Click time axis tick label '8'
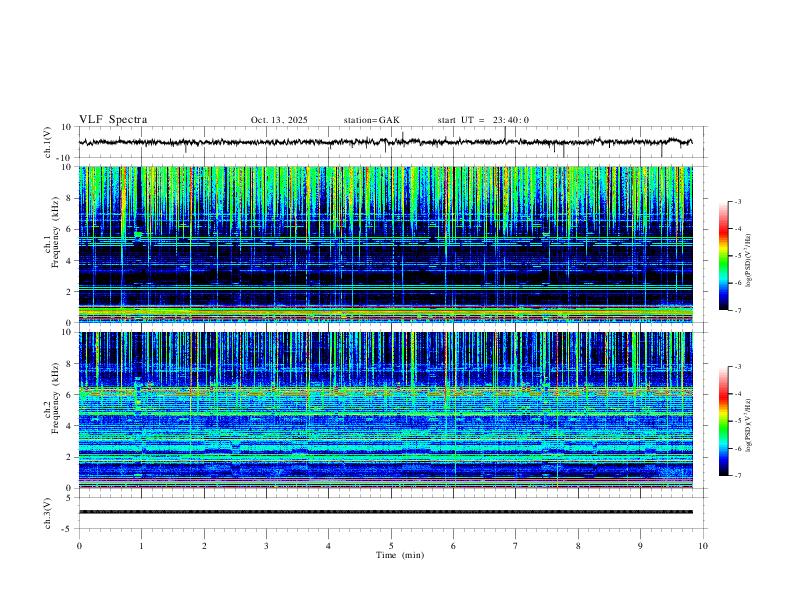 pyautogui.click(x=578, y=546)
